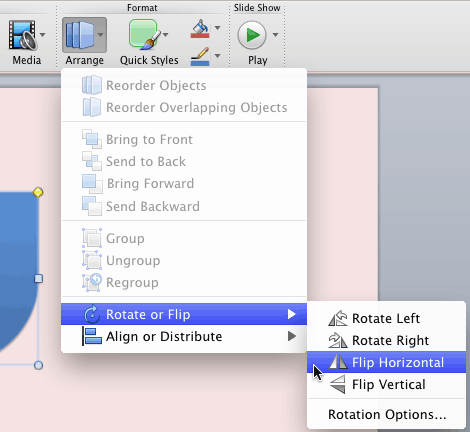Screen dimensions: 470x432
Task: Open the Quick Styles gallery icon
Action: [144, 35]
